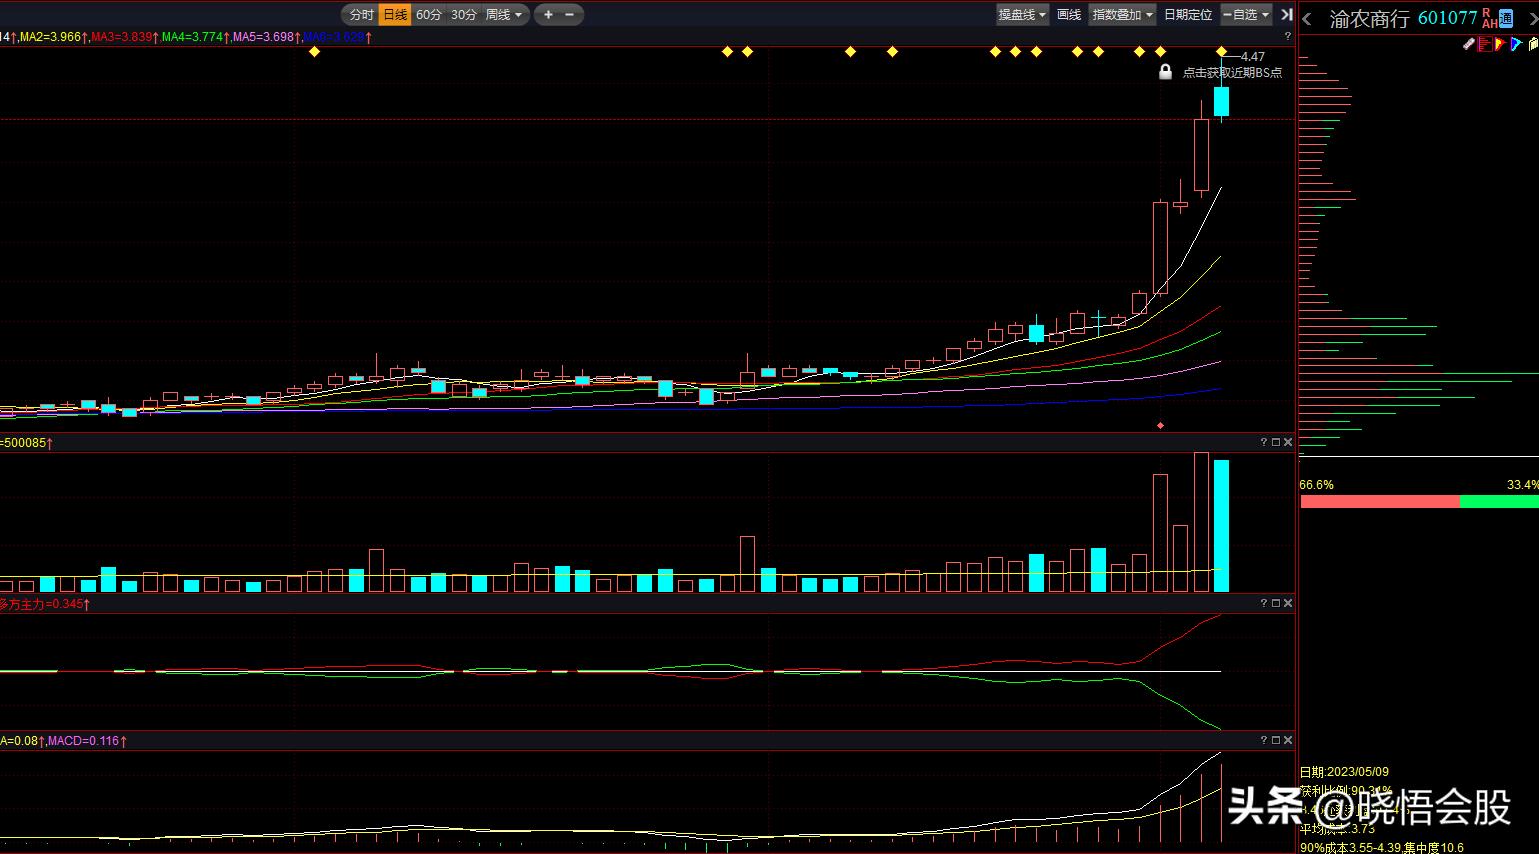Click the collapse side panel arrow icon
Screen dimensions: 1539x854
pyautogui.click(x=1286, y=15)
